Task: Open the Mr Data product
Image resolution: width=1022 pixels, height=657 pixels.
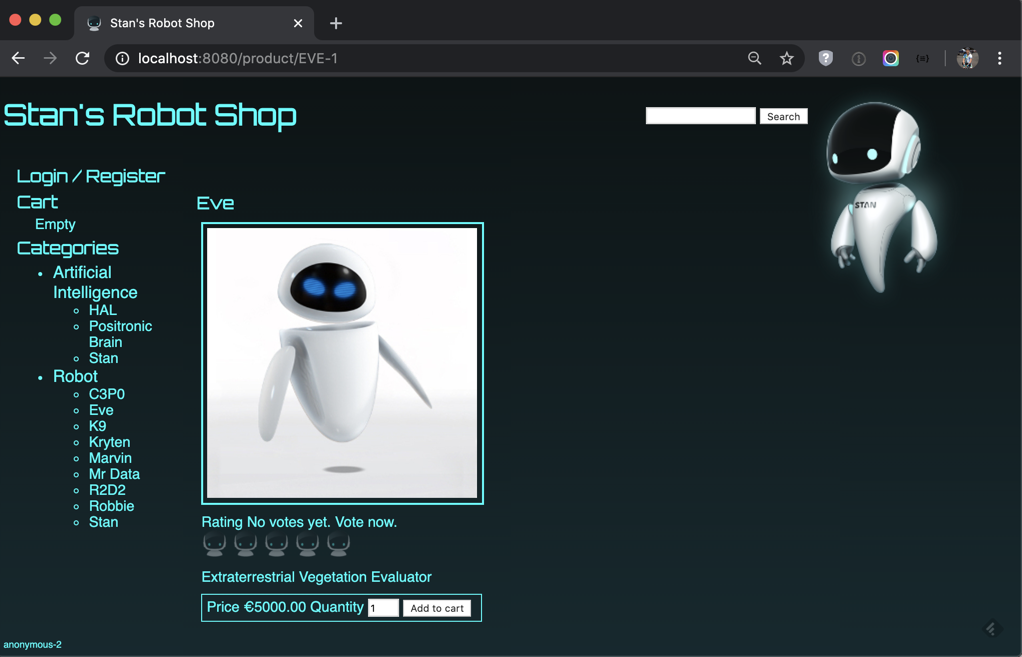Action: [114, 474]
